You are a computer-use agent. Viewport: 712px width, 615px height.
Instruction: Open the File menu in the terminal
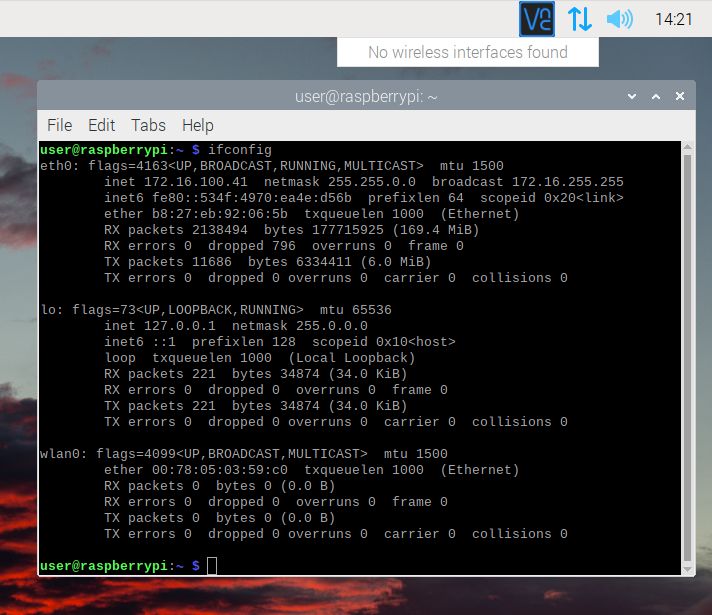click(x=59, y=125)
